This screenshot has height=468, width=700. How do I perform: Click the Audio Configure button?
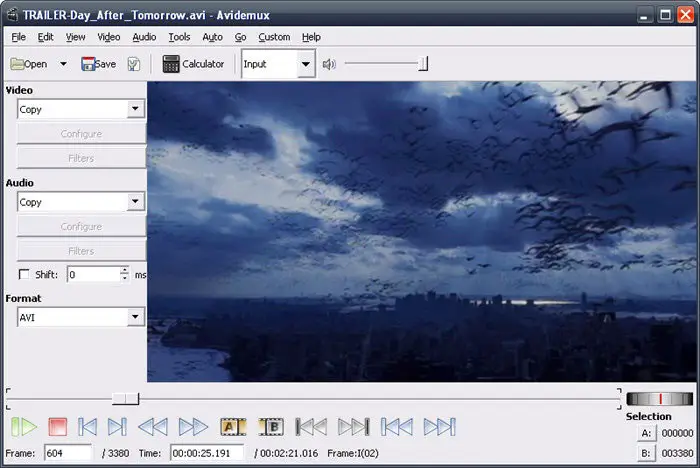(81, 226)
